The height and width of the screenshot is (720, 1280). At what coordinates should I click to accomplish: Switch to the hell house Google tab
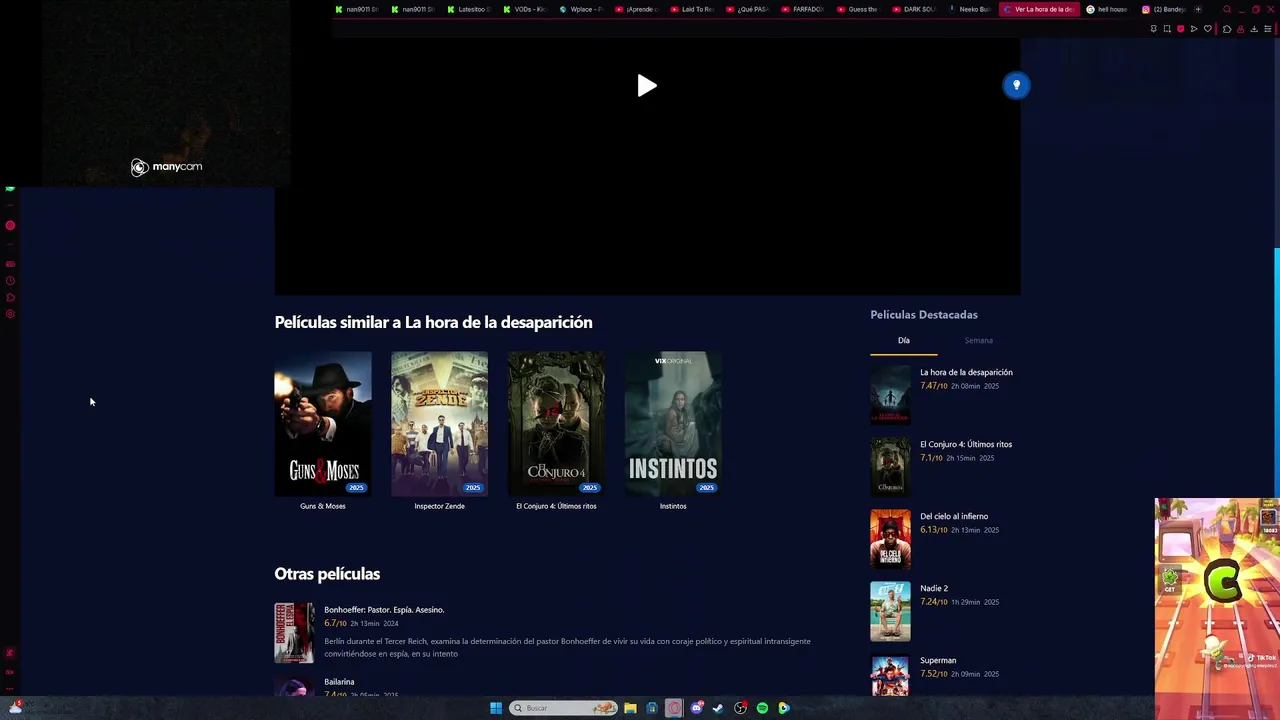coord(1107,9)
